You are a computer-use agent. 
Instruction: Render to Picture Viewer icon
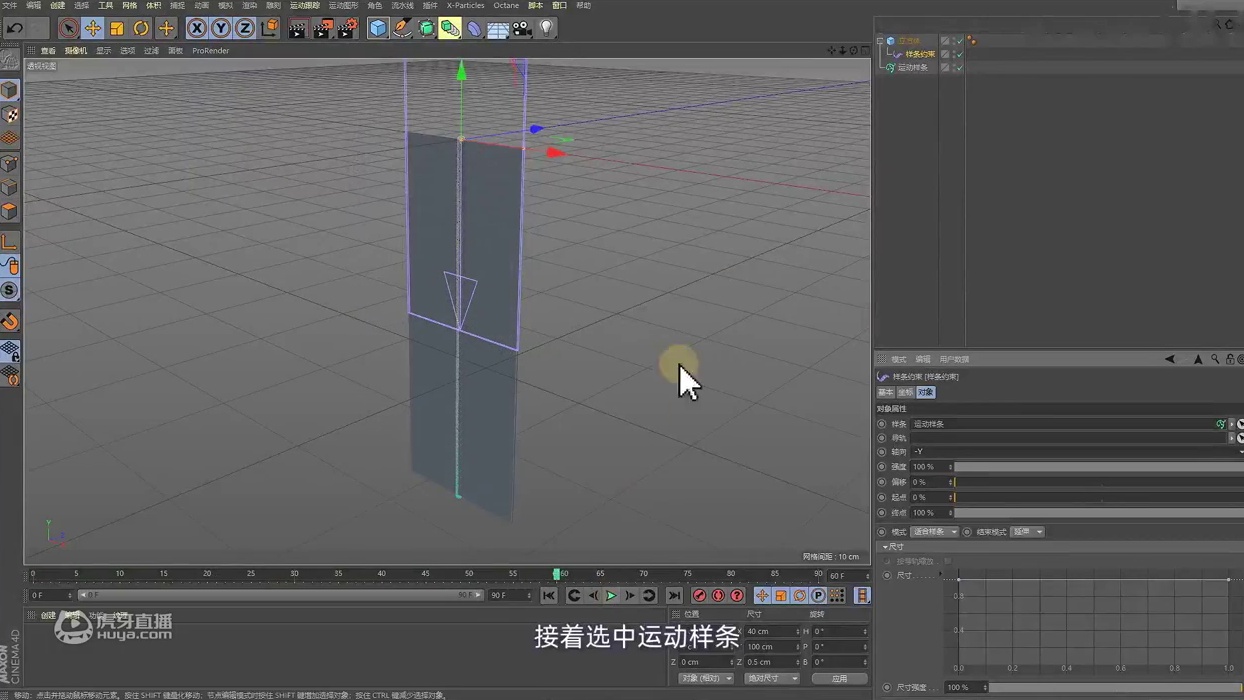pos(322,28)
